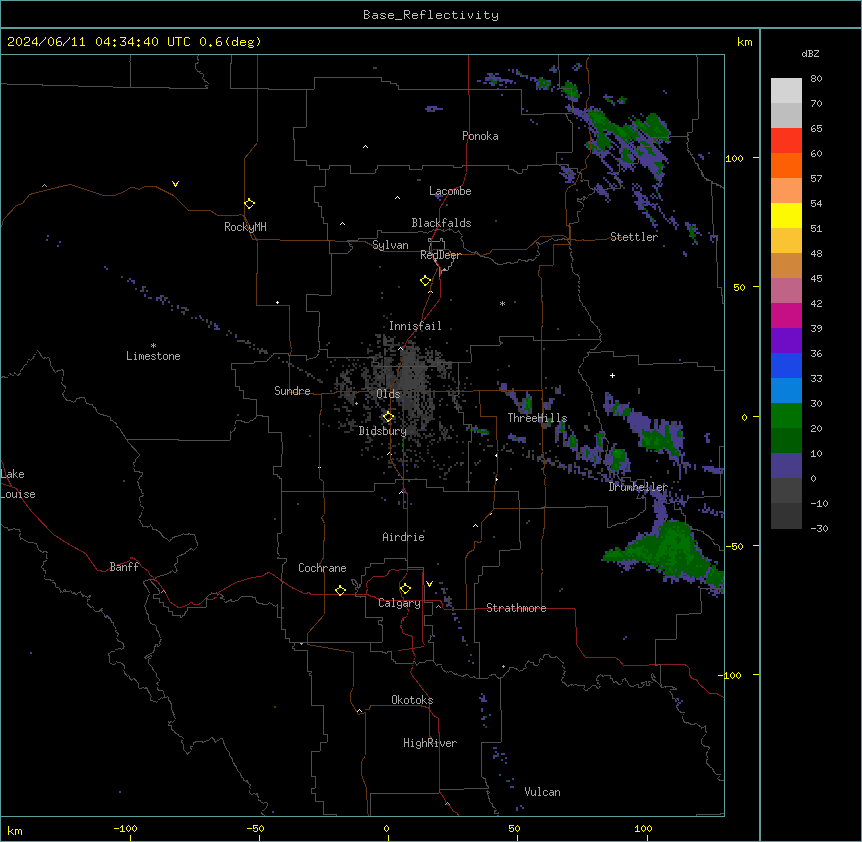This screenshot has width=862, height=842.
Task: Click the ThreeHills town label
Action: (x=537, y=418)
